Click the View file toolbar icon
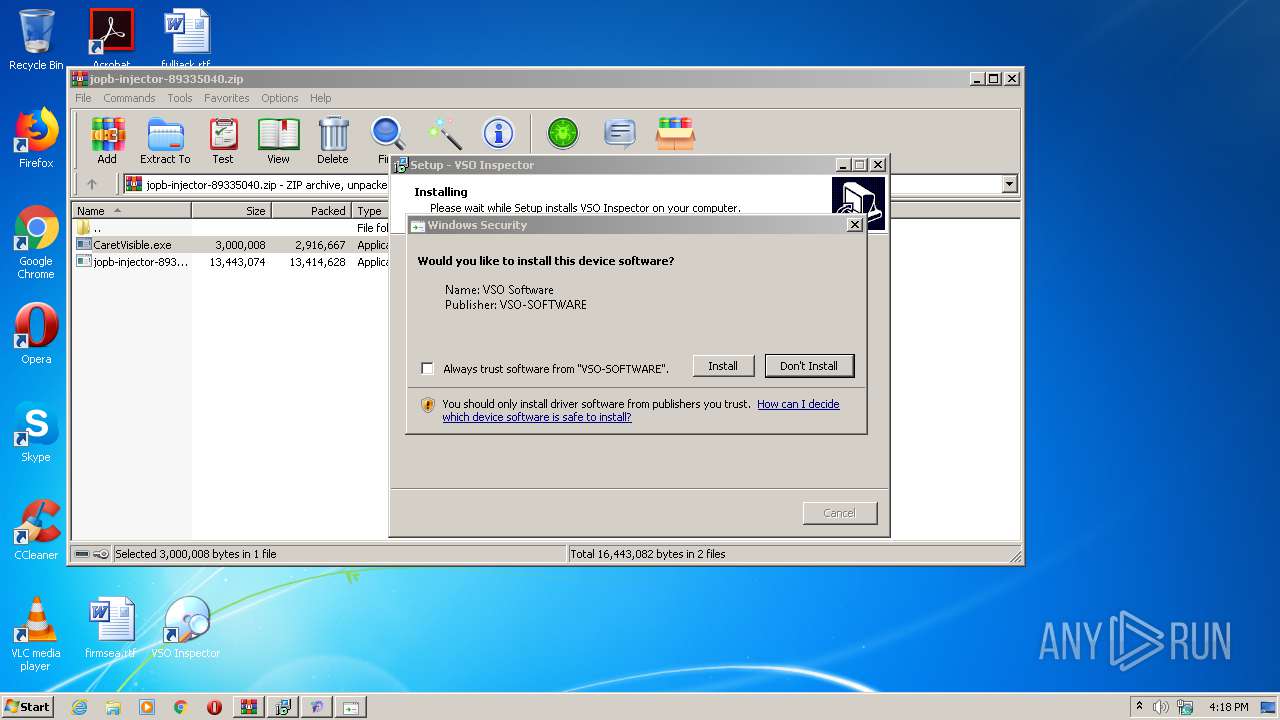1280x720 pixels. 278,140
